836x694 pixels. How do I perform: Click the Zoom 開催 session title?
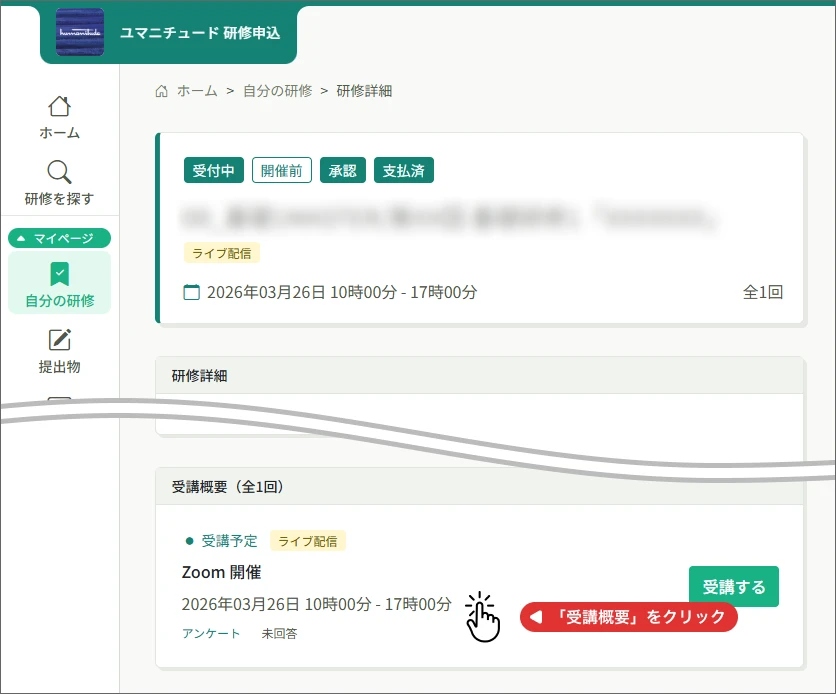[221, 573]
